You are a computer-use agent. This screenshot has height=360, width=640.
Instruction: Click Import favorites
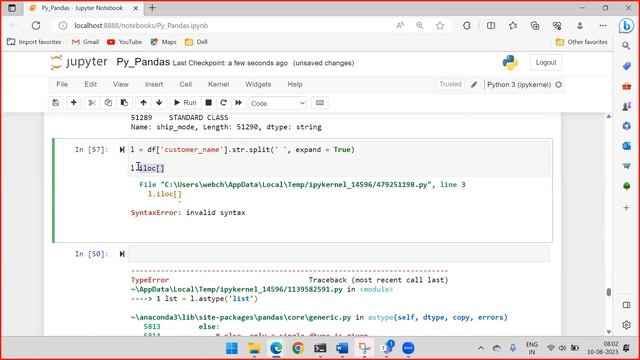click(x=34, y=42)
